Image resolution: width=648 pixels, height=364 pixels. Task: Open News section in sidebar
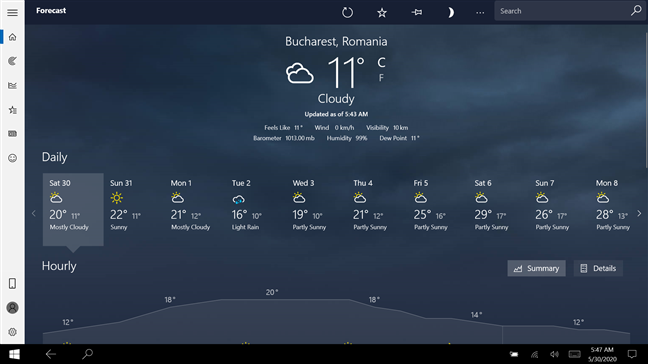tap(12, 134)
